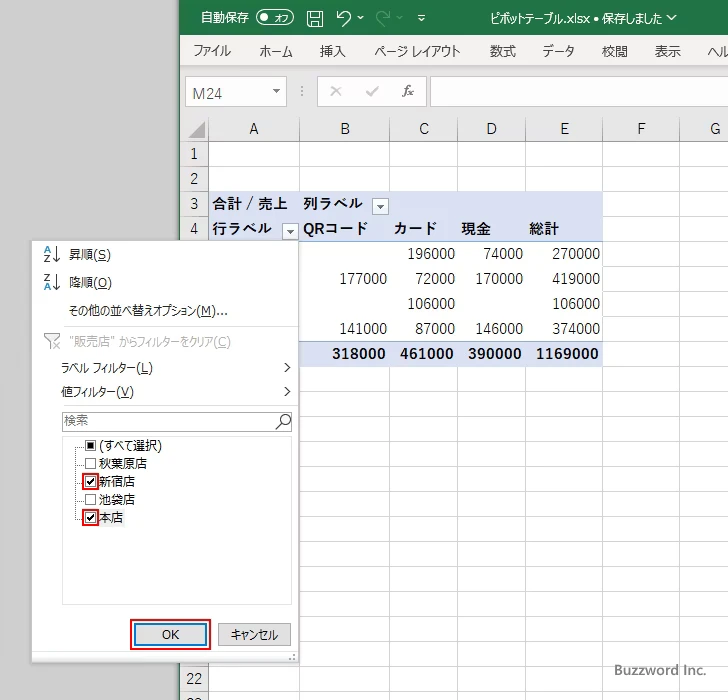This screenshot has width=728, height=700.
Task: Select row 1 header
Action: pos(194,154)
